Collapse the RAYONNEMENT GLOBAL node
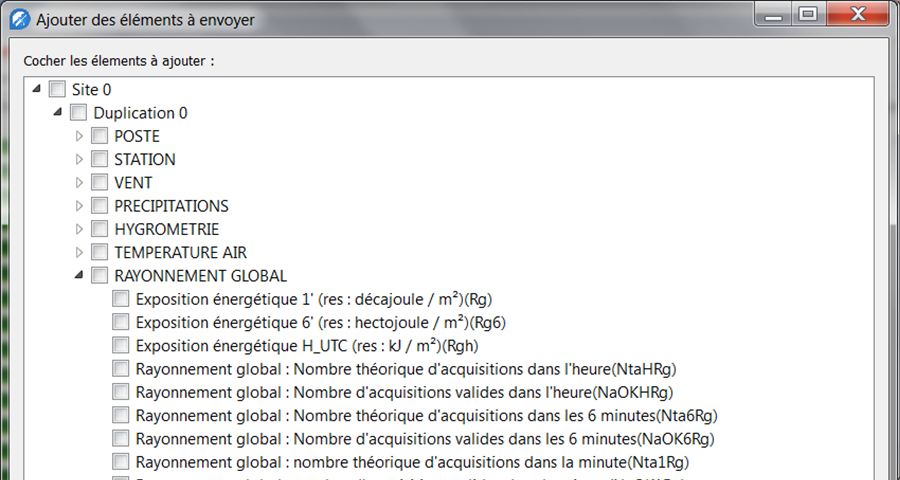900x480 pixels. pyautogui.click(x=80, y=275)
